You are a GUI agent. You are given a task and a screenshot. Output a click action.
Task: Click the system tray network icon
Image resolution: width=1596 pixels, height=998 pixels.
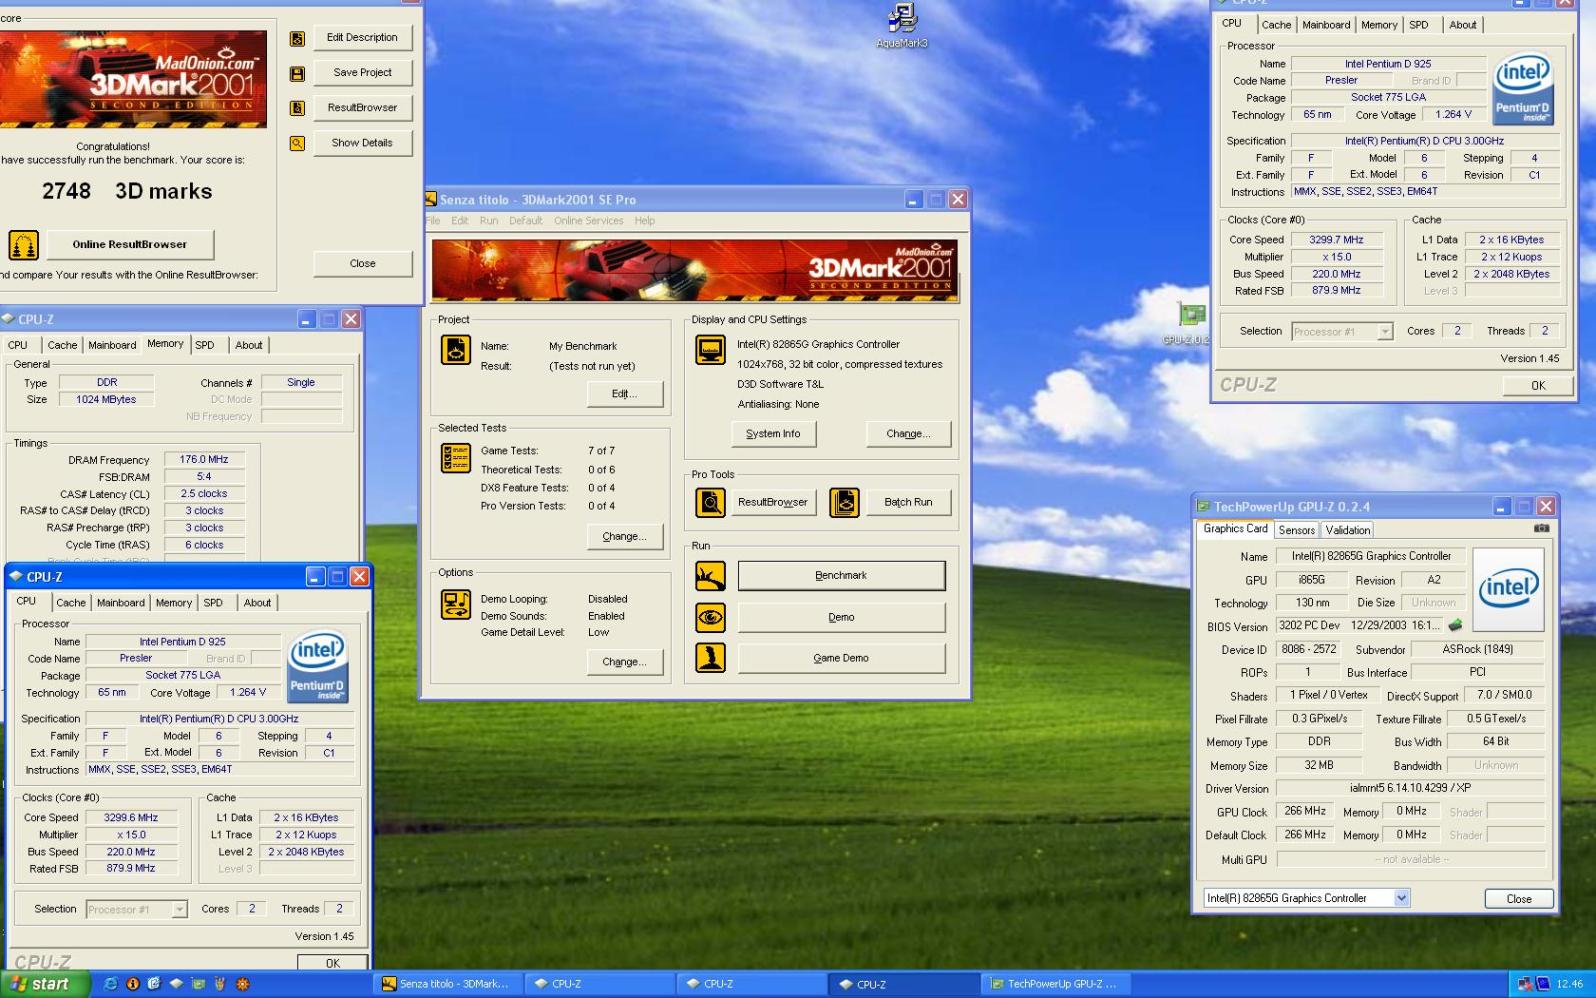(1524, 984)
